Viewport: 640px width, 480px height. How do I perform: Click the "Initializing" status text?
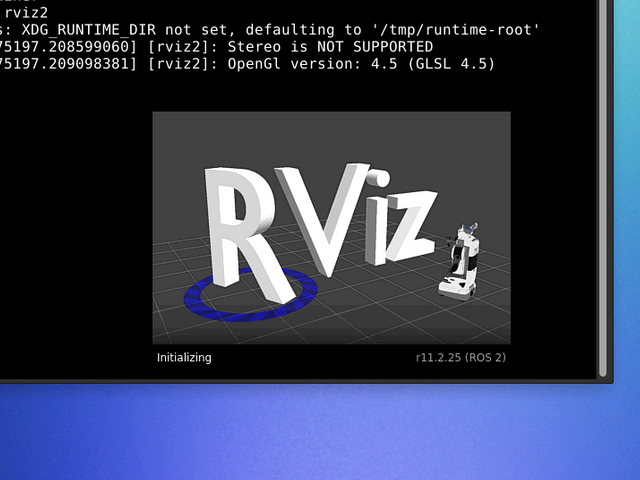(x=184, y=358)
